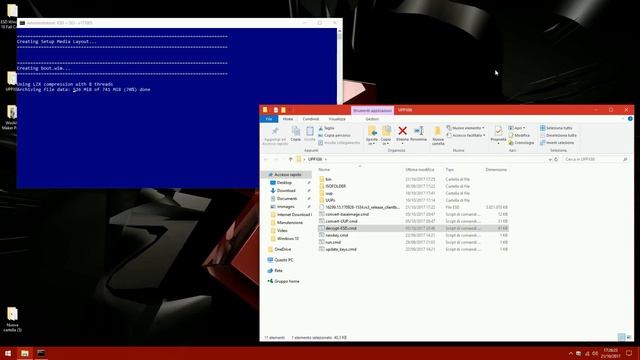Image resolution: width=640 pixels, height=360 pixels.
Task: Click the command prompt window scrollbar
Action: 339,67
